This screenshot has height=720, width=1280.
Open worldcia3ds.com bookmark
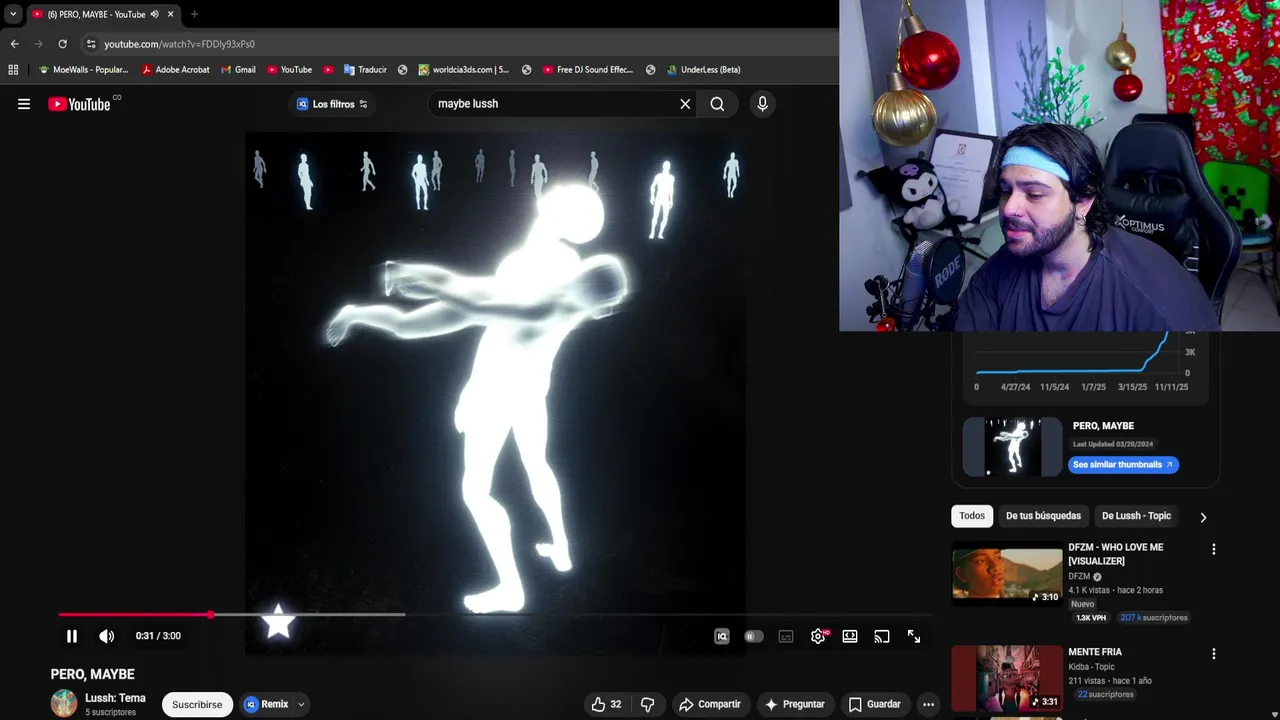pos(464,70)
